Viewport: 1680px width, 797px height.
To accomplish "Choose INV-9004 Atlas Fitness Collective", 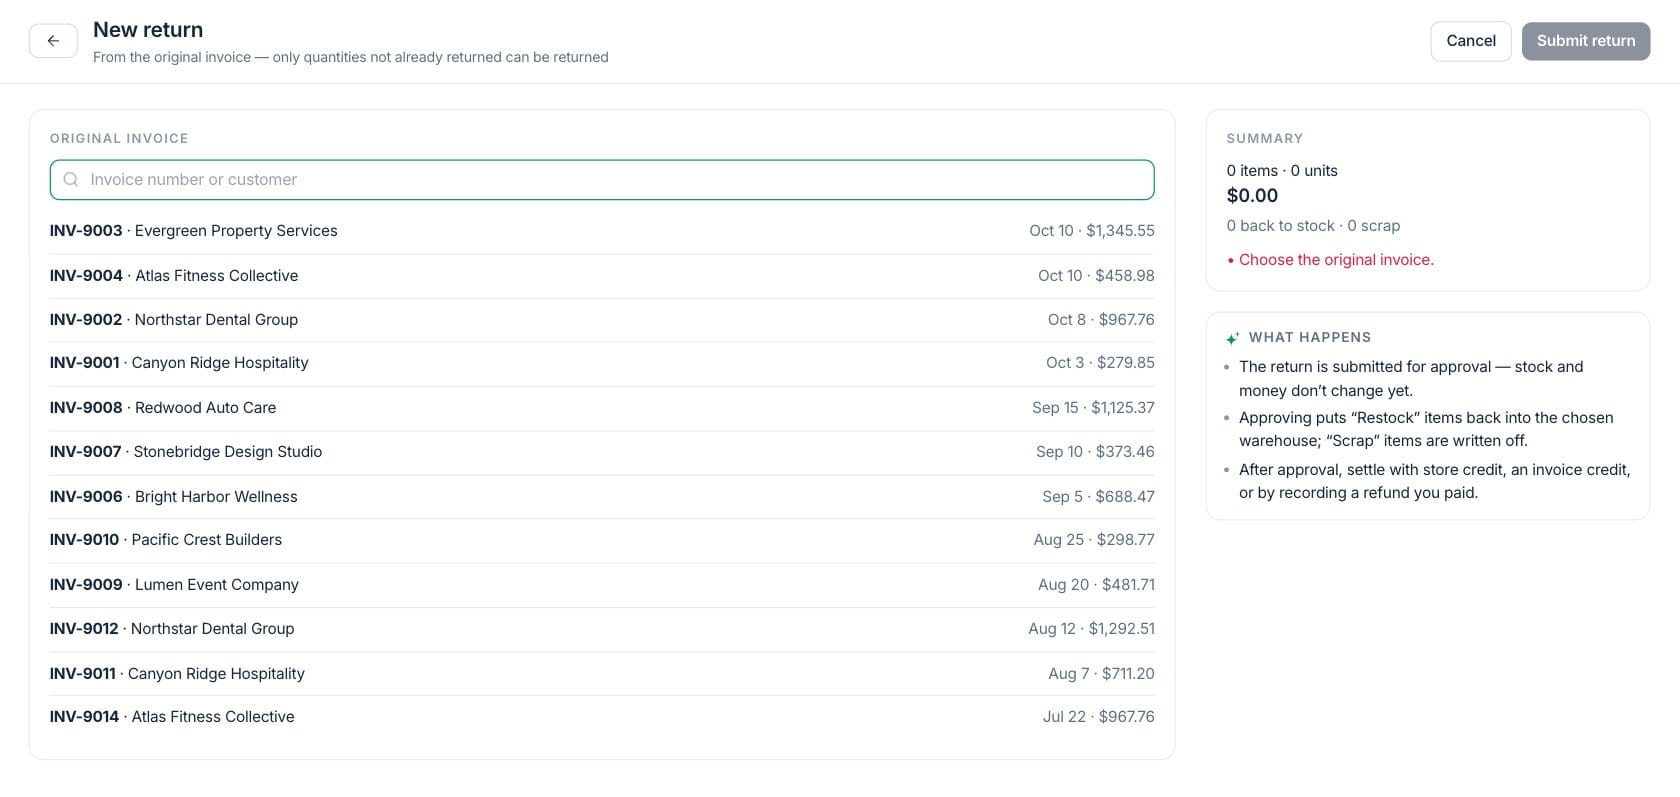I will coord(602,276).
